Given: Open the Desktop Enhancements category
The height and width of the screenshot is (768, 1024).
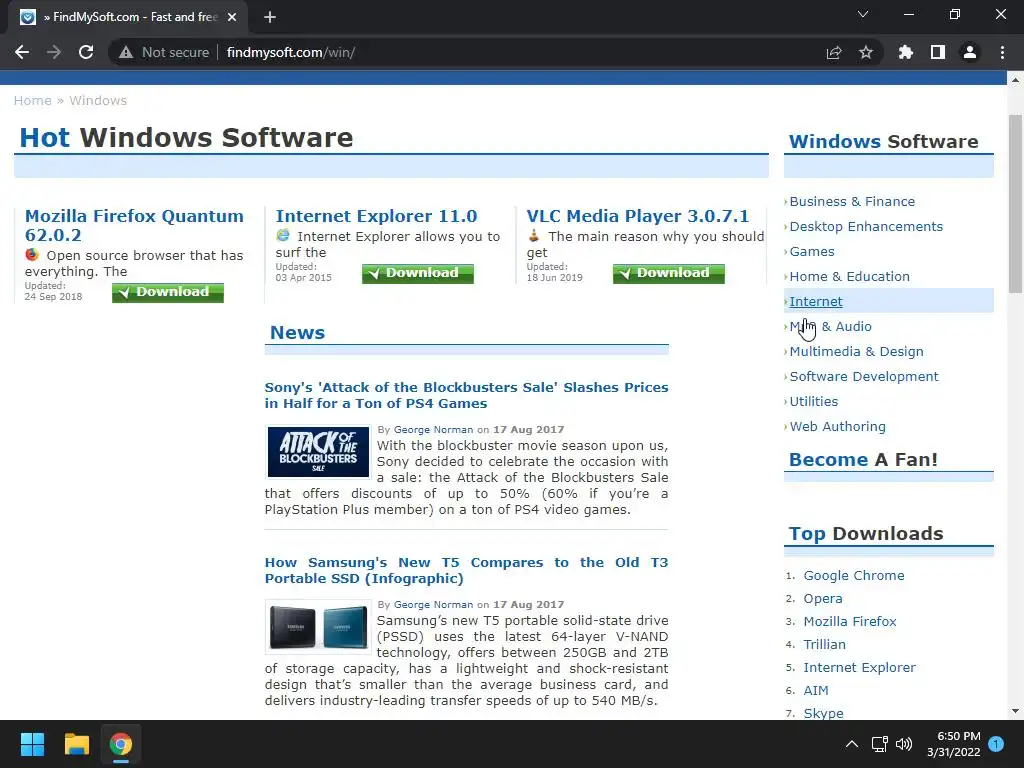Looking at the screenshot, I should [x=866, y=227].
